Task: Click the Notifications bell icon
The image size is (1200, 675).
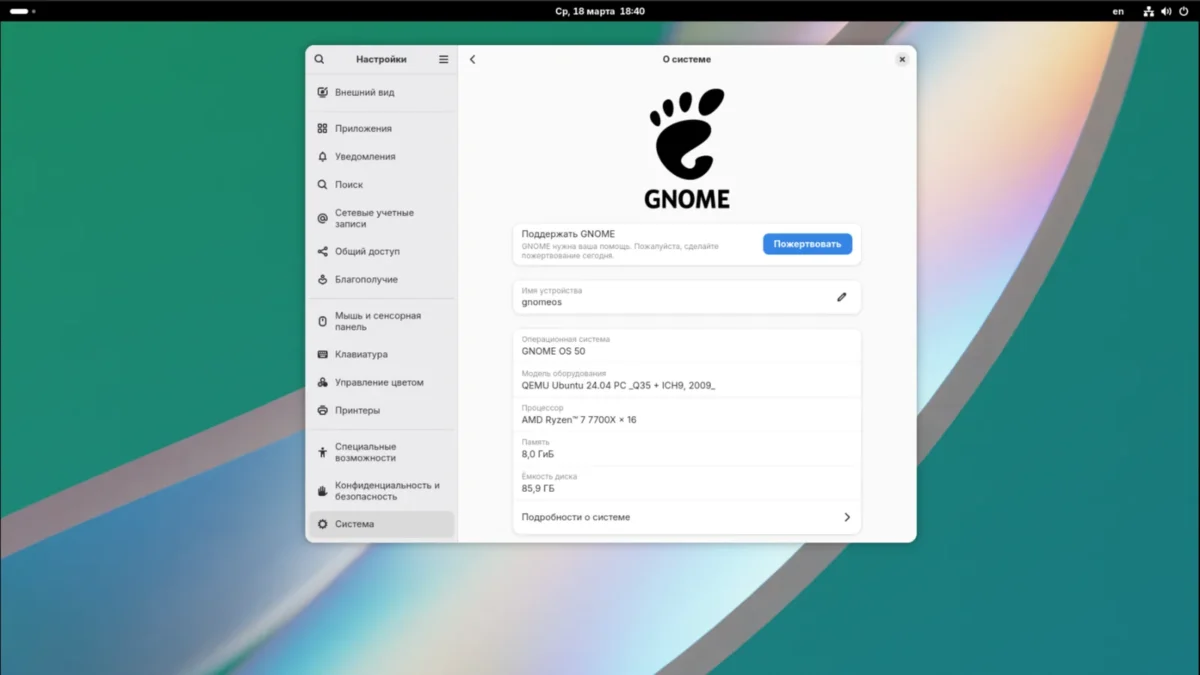Action: point(322,156)
